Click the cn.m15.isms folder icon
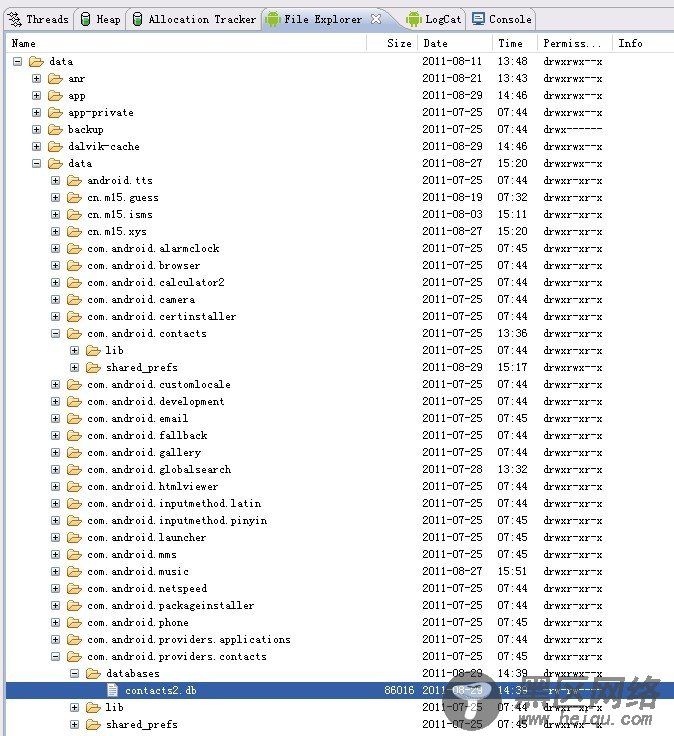 point(74,215)
